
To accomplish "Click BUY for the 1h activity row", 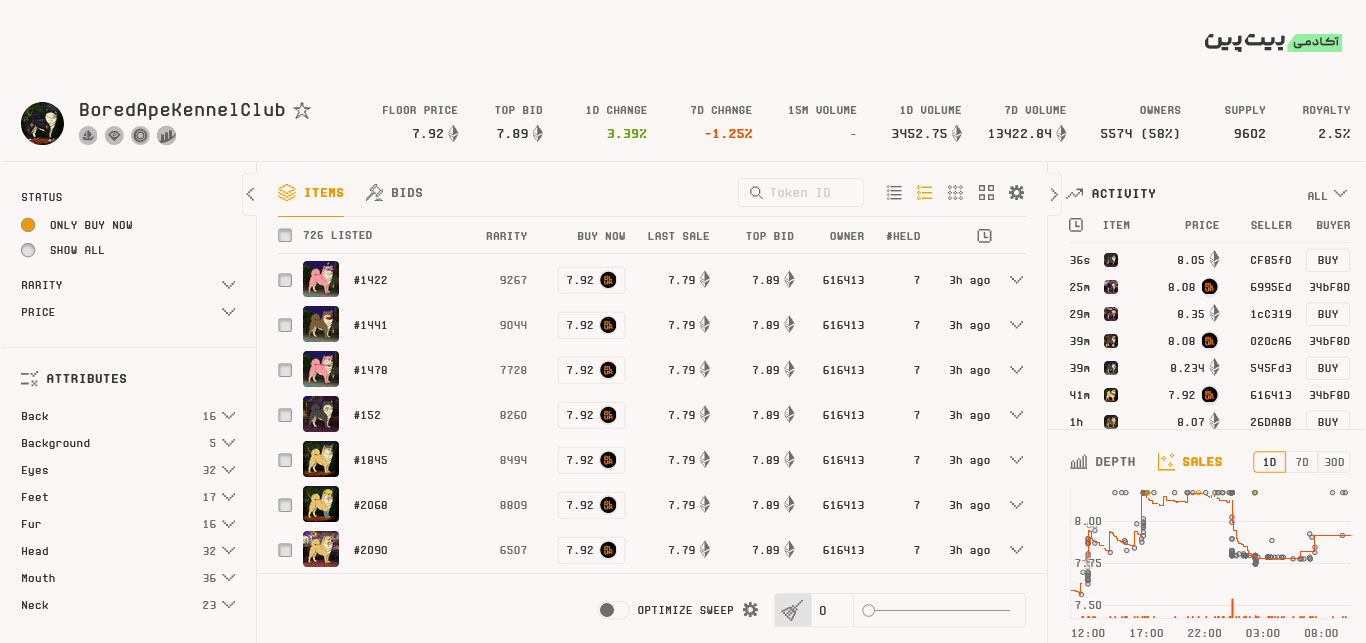I will (1328, 421).
